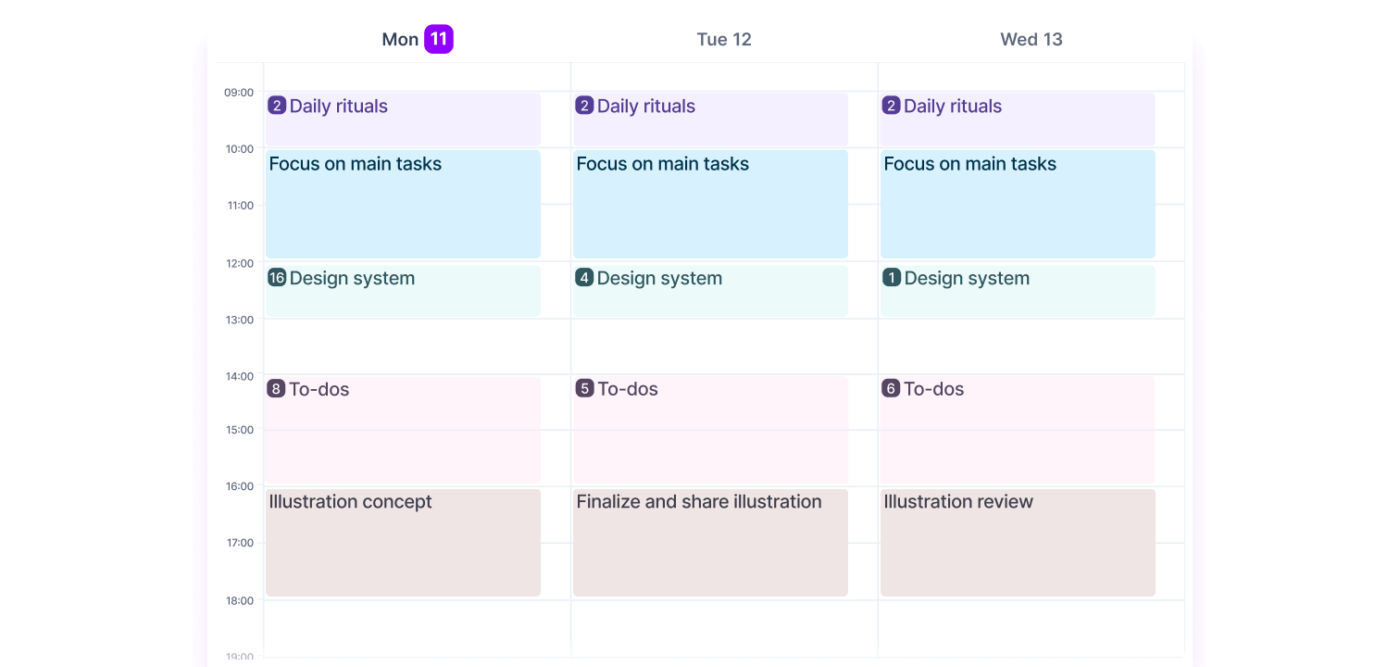Open Monday's Focus on main tasks block

click(403, 205)
